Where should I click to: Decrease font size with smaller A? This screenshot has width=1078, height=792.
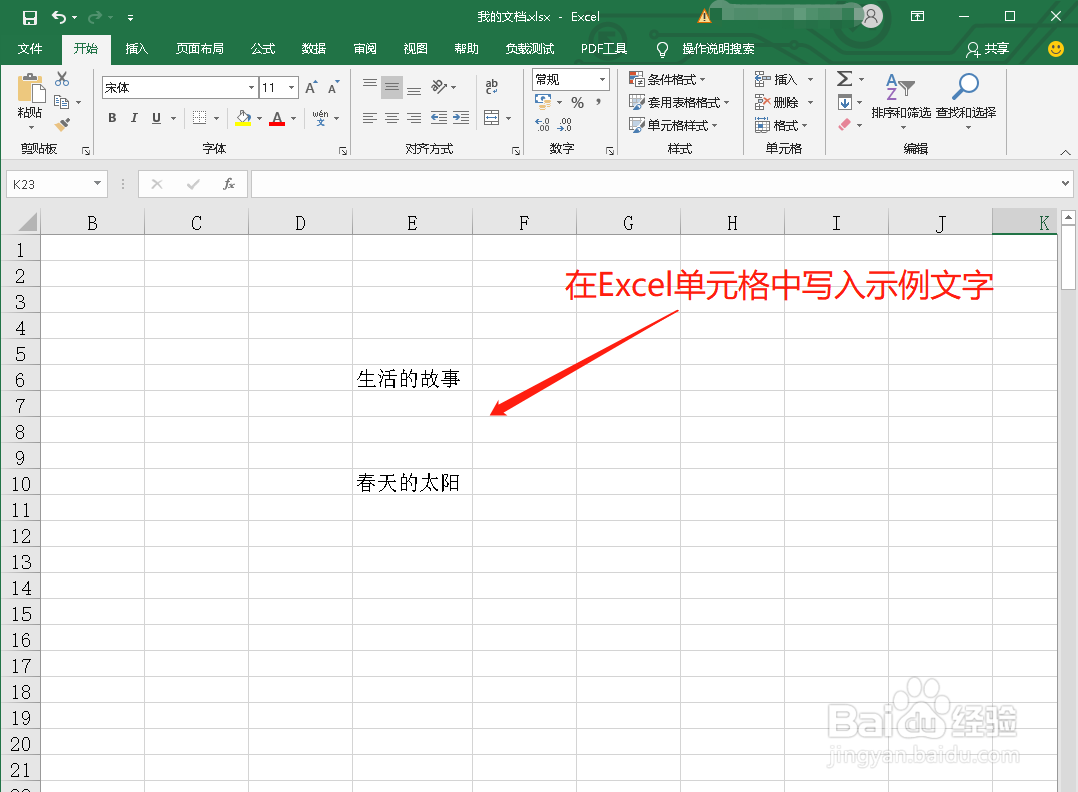(333, 87)
